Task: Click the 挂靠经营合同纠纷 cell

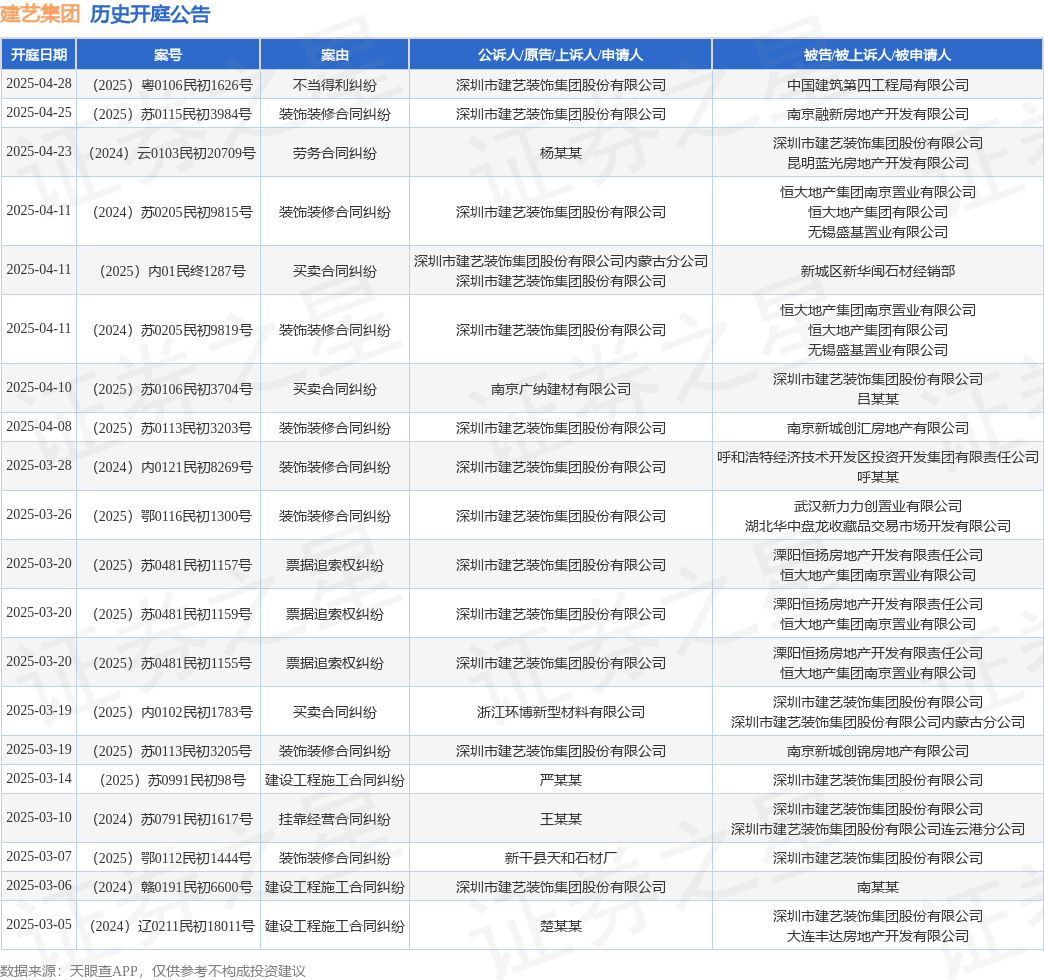Action: pos(334,820)
